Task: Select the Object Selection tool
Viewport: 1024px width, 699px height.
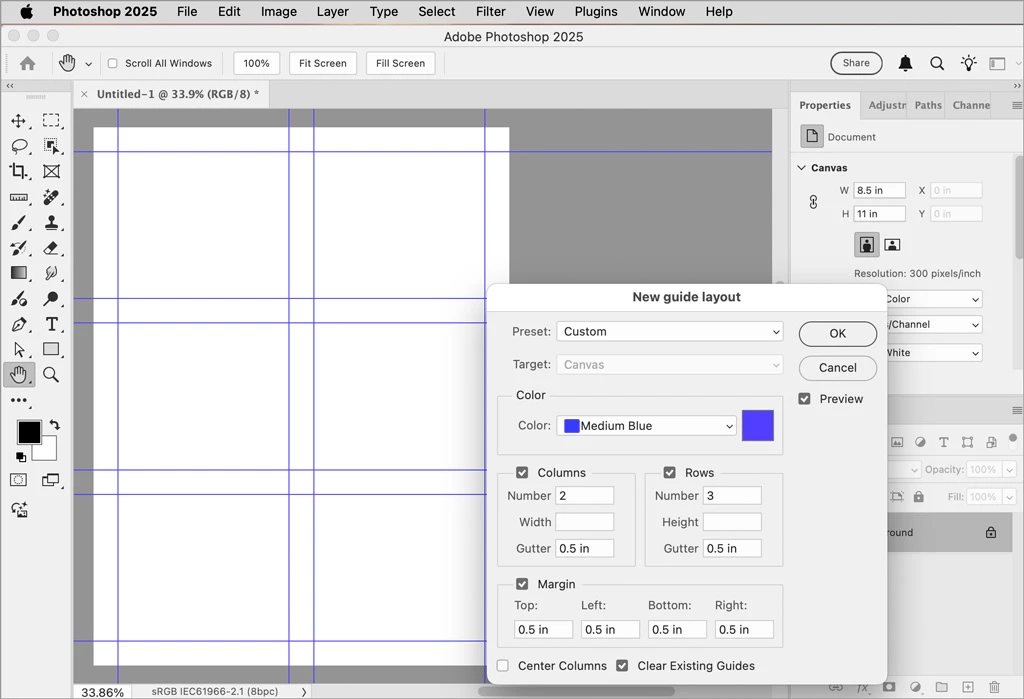Action: pyautogui.click(x=51, y=146)
